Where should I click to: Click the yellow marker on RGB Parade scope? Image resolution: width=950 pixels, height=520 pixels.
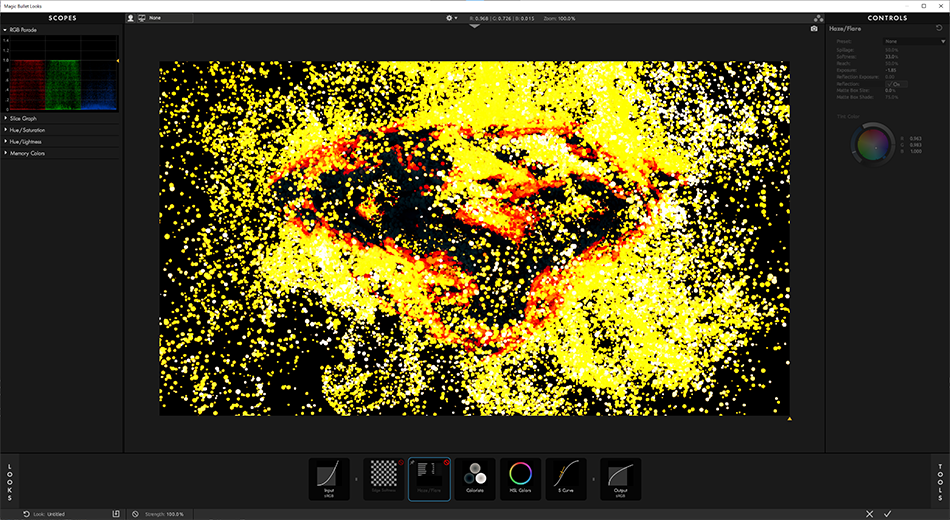pyautogui.click(x=118, y=61)
